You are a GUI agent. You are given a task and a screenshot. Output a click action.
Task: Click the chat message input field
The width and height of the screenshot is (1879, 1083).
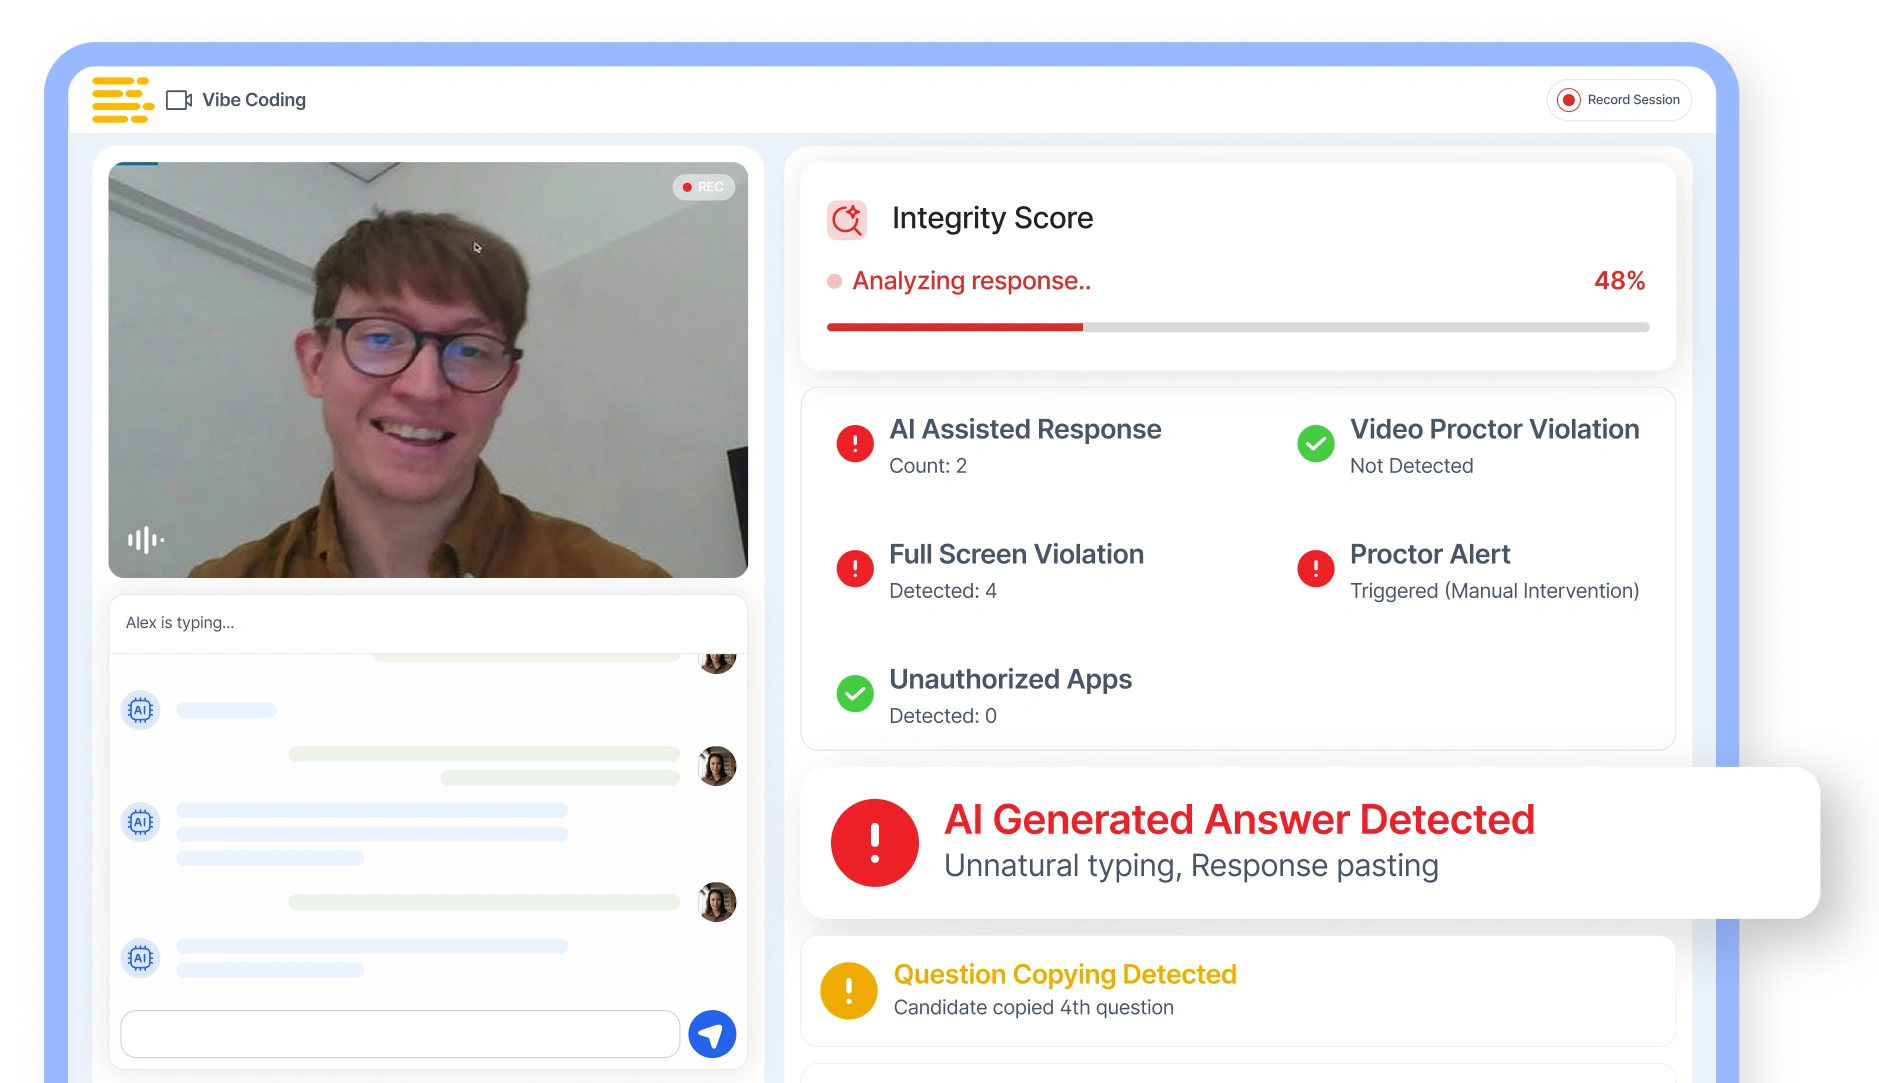click(x=400, y=1034)
